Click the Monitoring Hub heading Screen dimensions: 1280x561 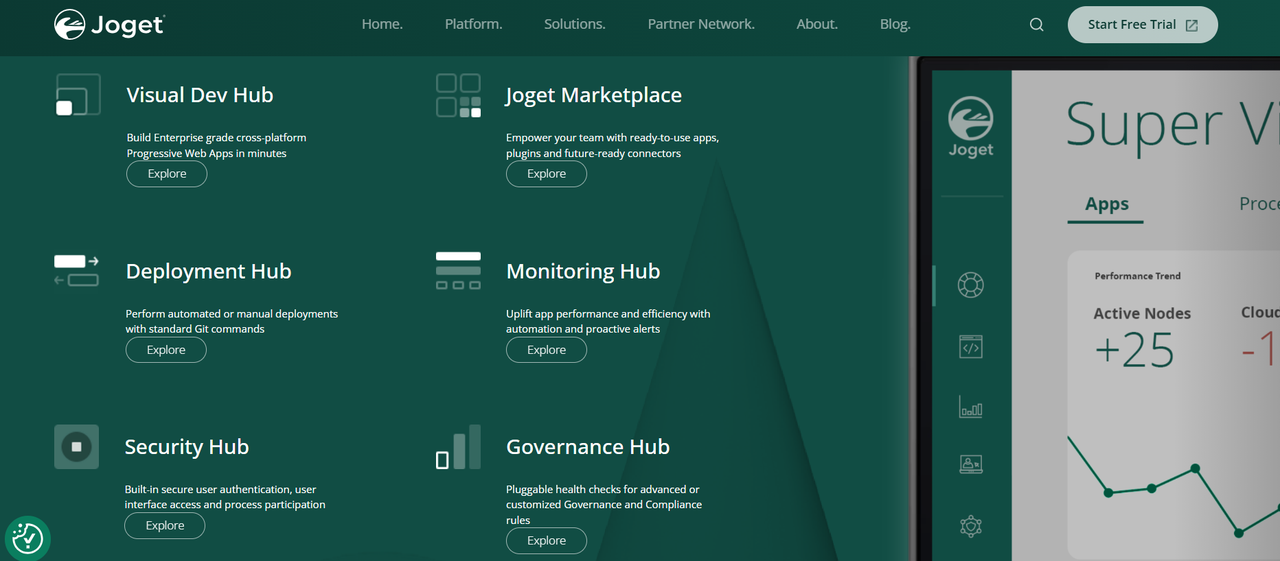[x=583, y=271]
